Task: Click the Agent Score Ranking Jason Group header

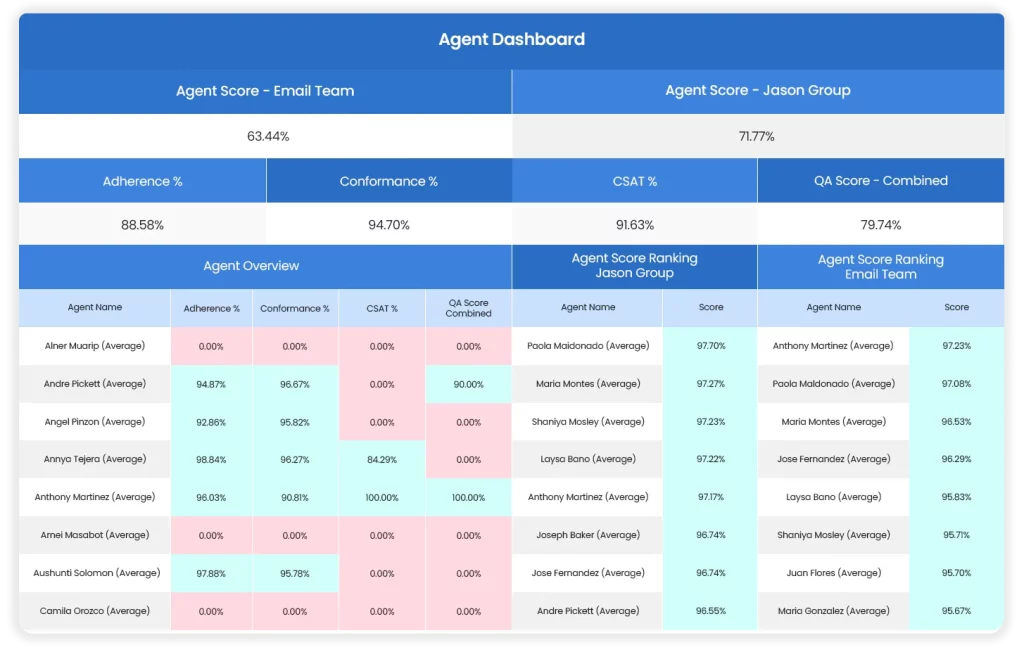Action: [x=634, y=266]
